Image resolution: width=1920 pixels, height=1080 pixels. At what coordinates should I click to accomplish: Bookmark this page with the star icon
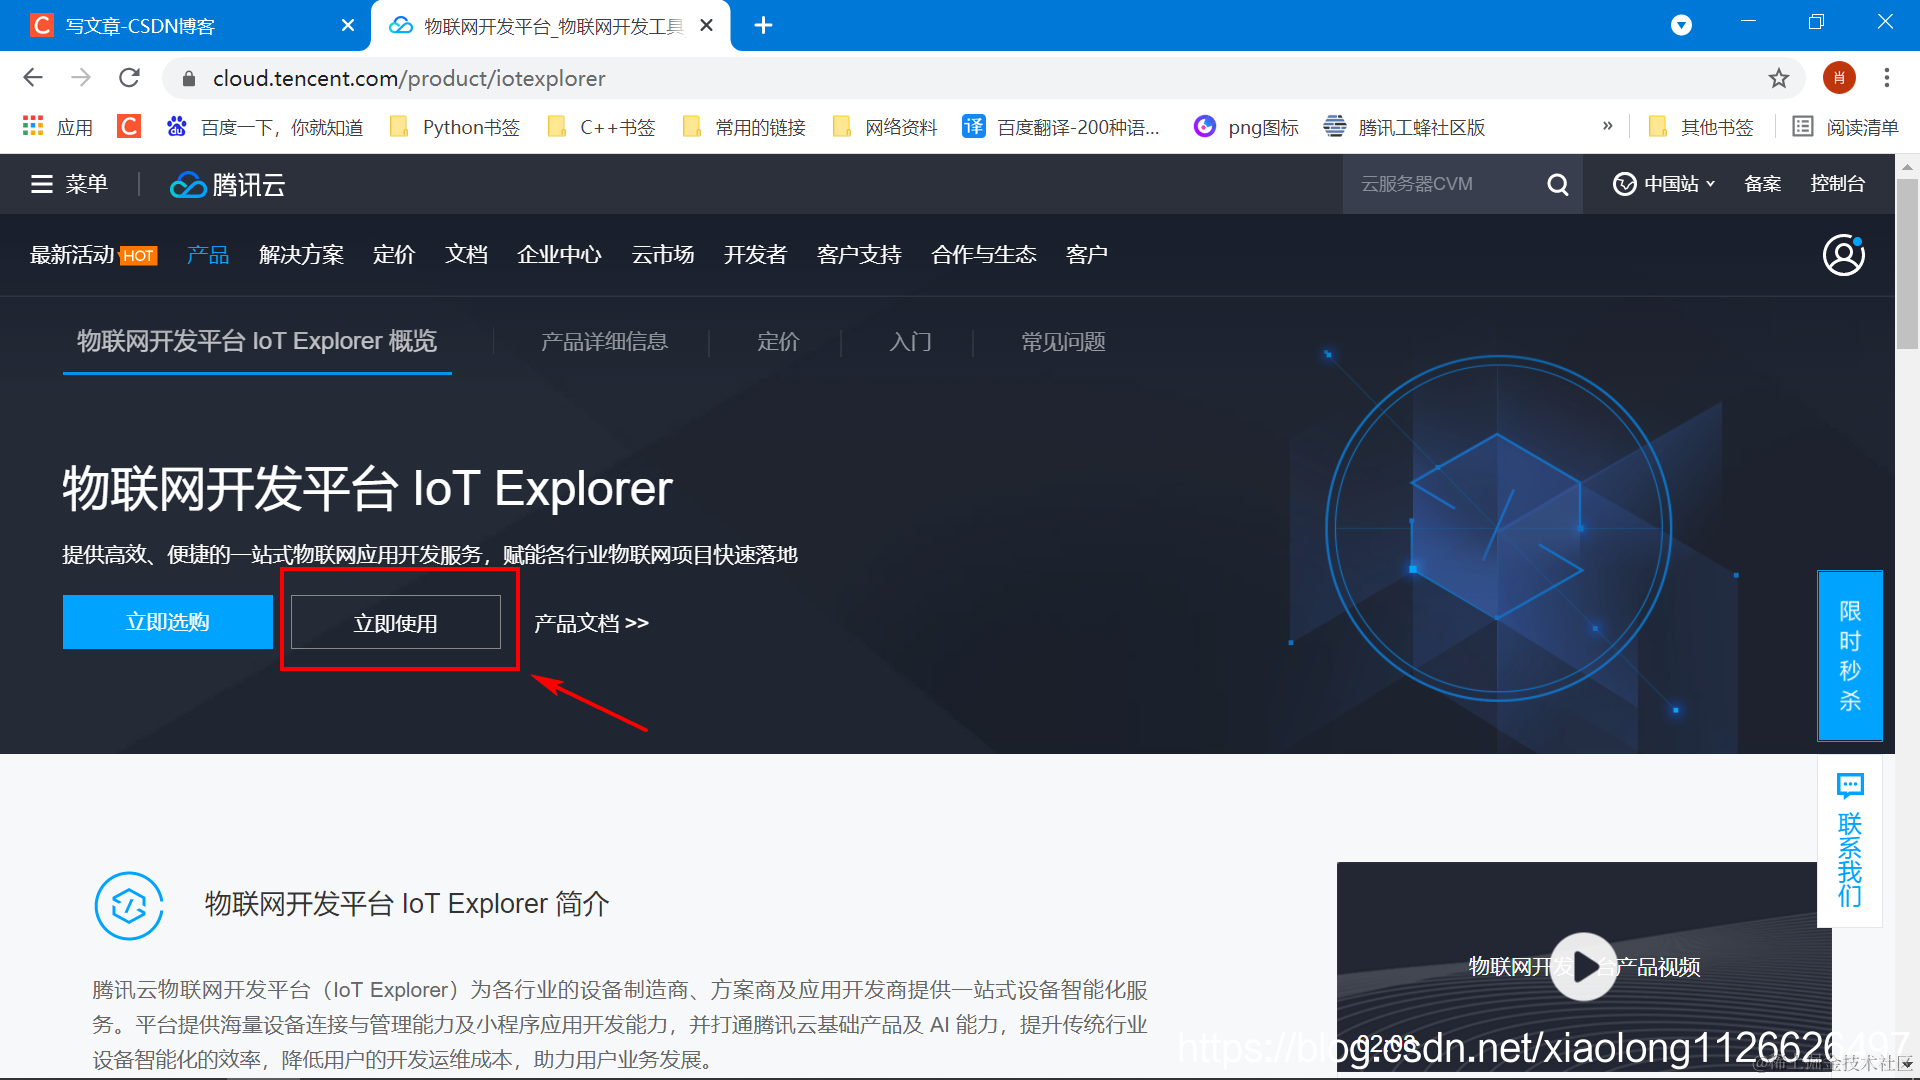pyautogui.click(x=1778, y=78)
